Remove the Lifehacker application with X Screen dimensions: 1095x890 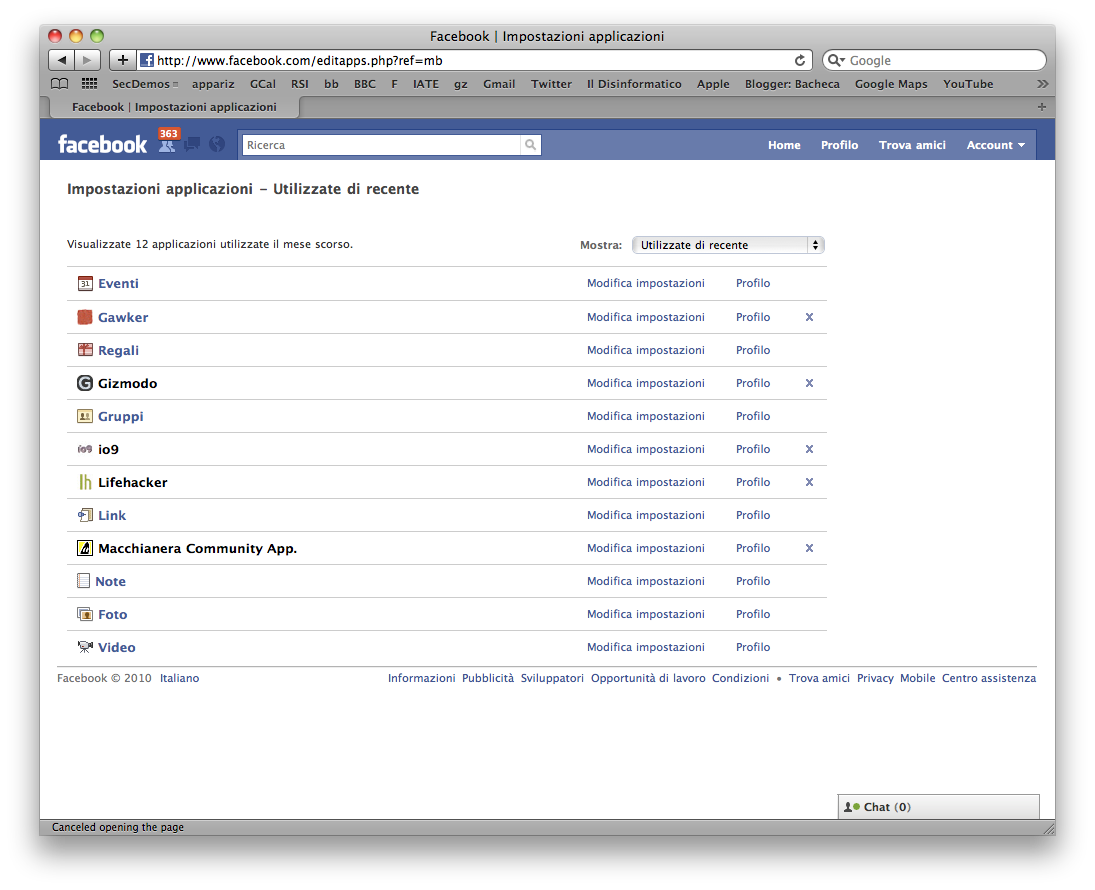pos(809,482)
